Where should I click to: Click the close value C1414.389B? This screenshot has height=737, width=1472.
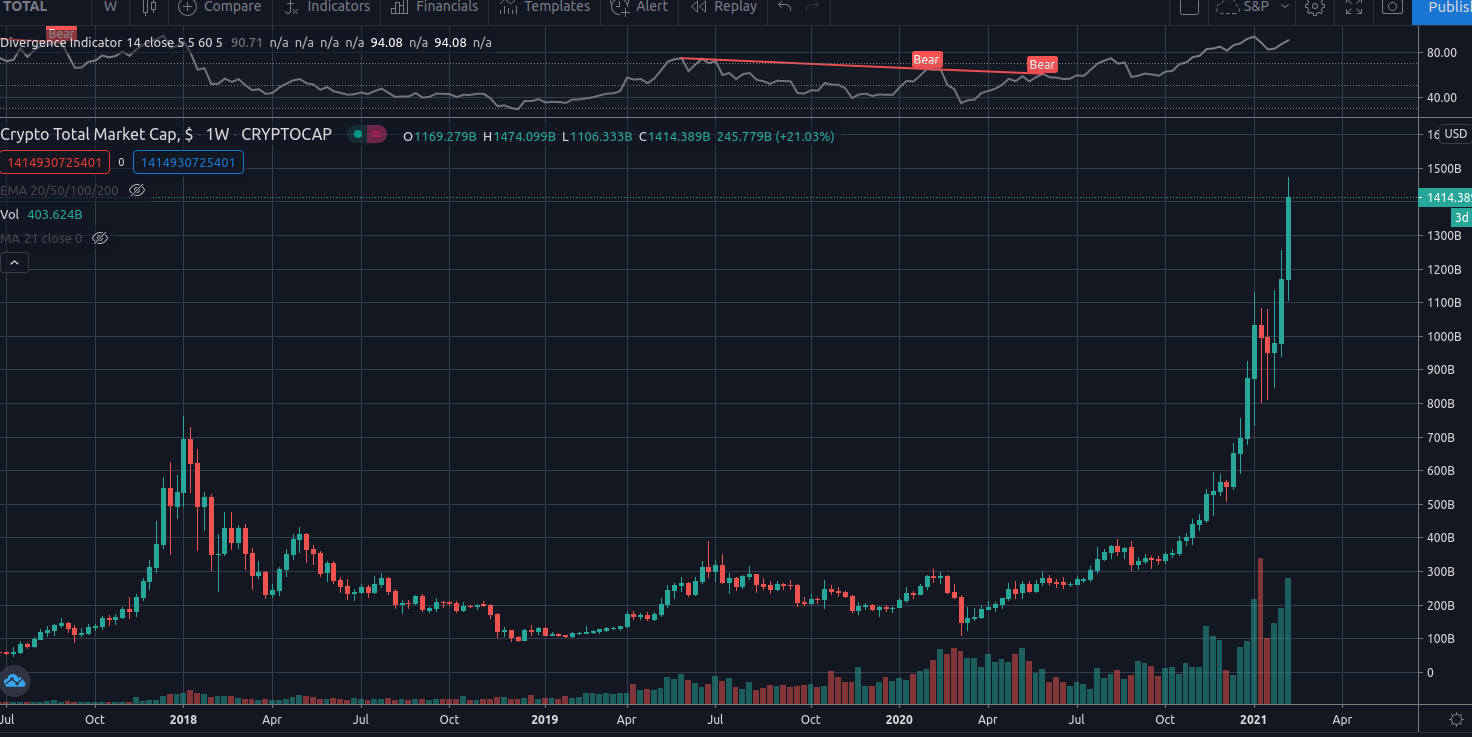(675, 136)
